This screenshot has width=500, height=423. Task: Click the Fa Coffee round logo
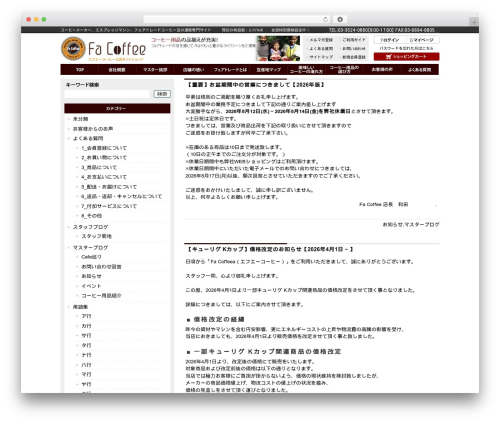tap(73, 48)
